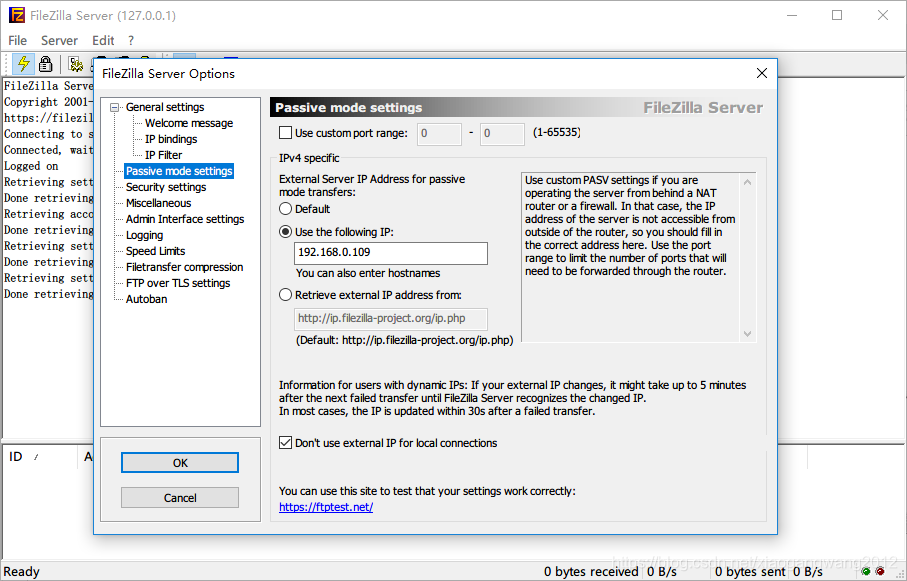Open the Server menu

pos(59,41)
